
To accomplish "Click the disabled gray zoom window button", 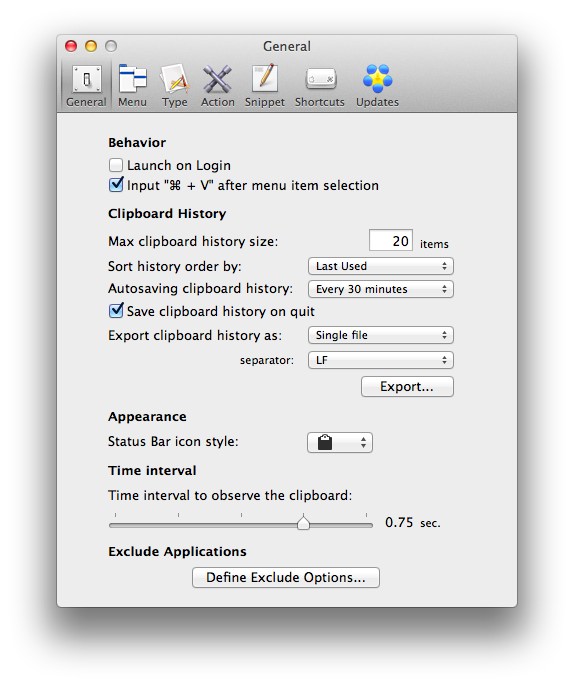I will click(x=111, y=46).
